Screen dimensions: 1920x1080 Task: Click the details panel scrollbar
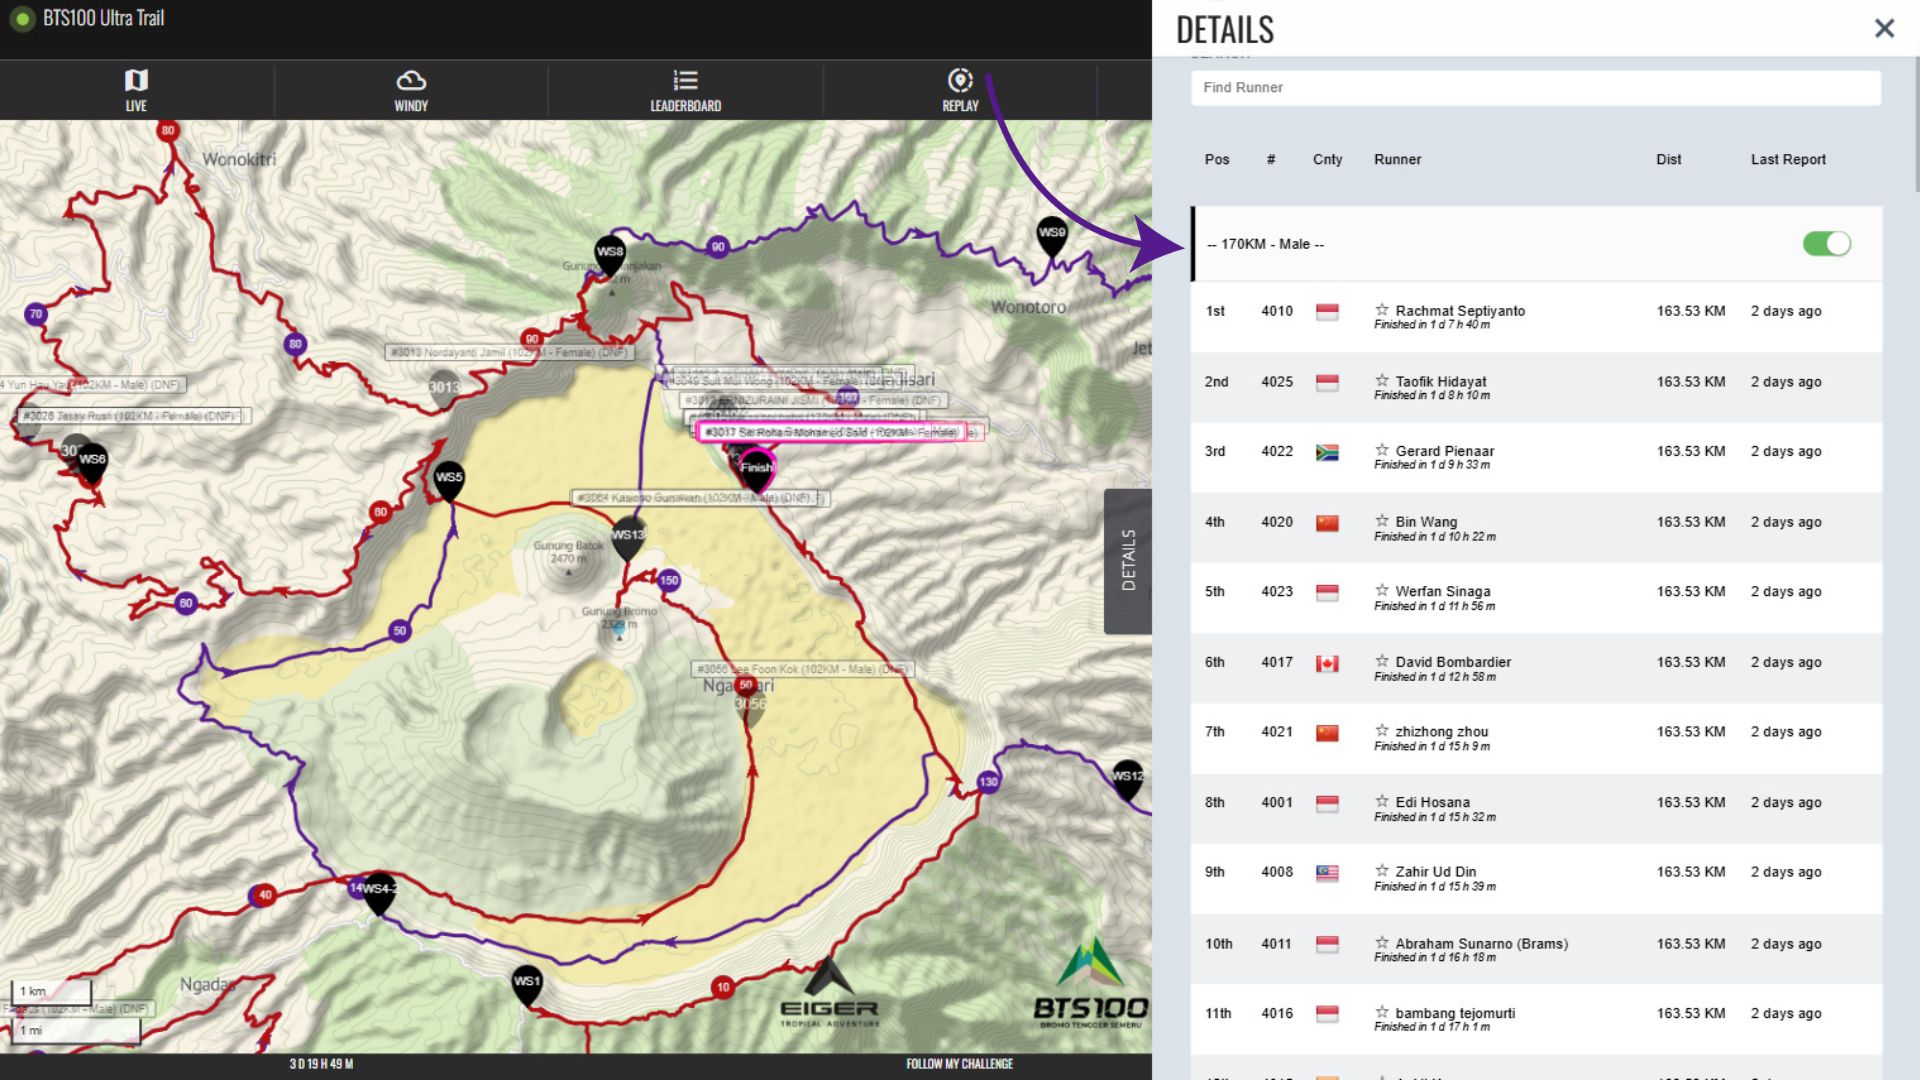[x=1915, y=125]
